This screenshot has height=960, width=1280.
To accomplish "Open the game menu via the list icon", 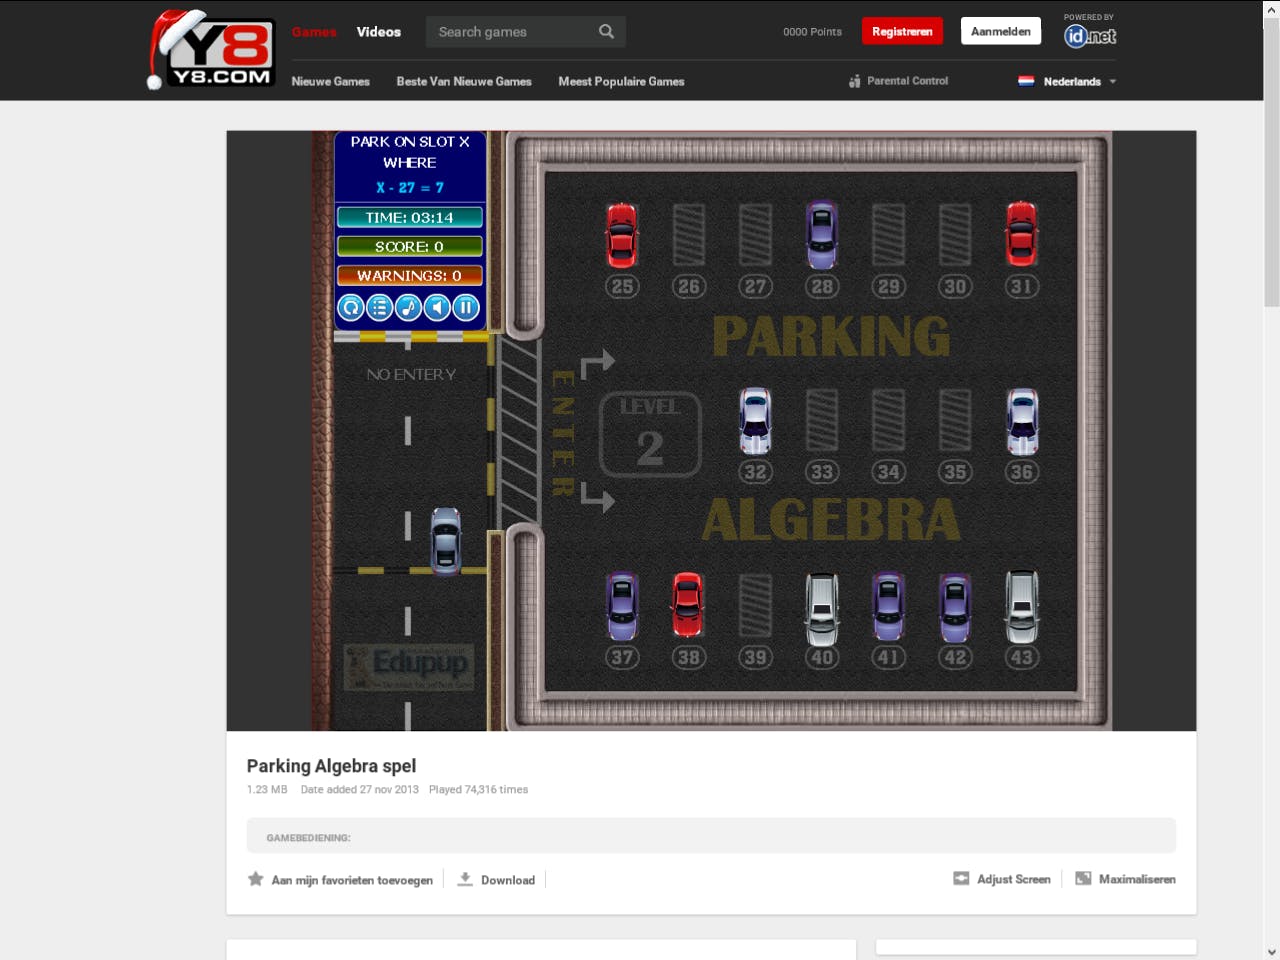I will click(379, 307).
